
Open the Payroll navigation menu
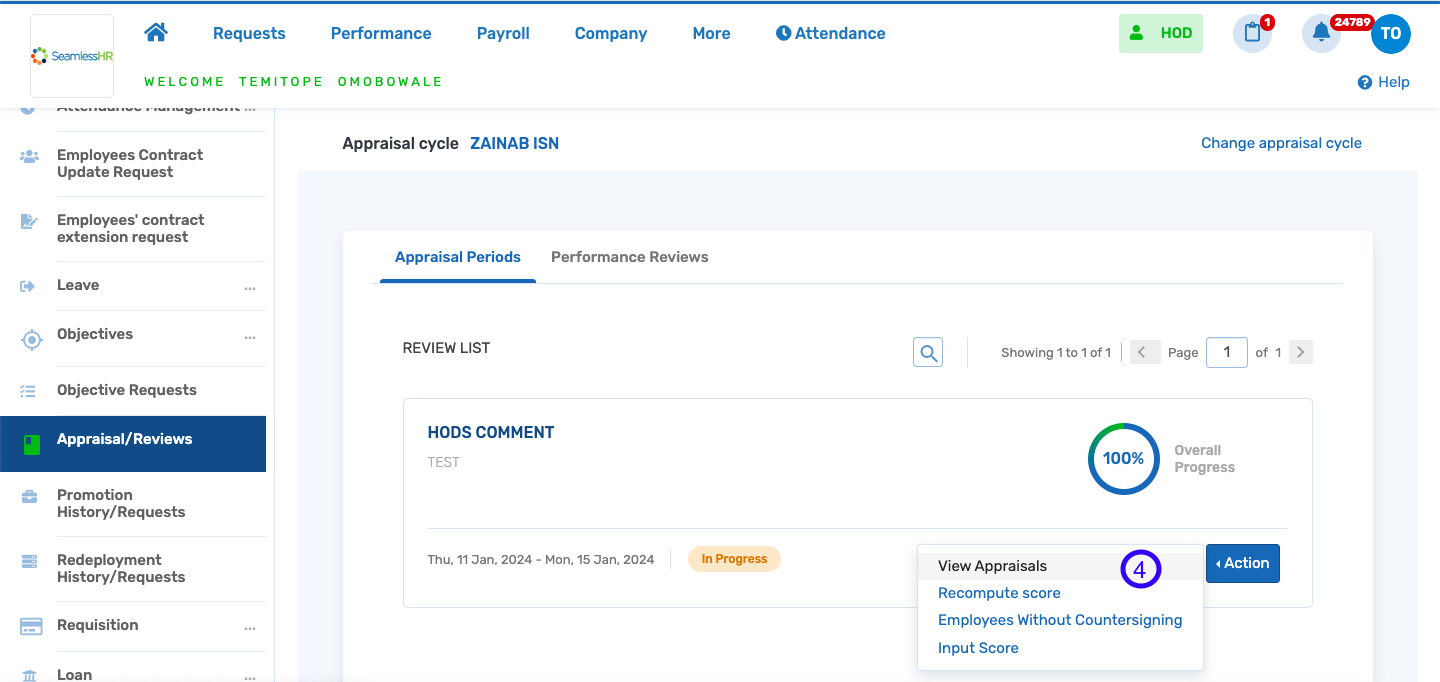pyautogui.click(x=503, y=33)
